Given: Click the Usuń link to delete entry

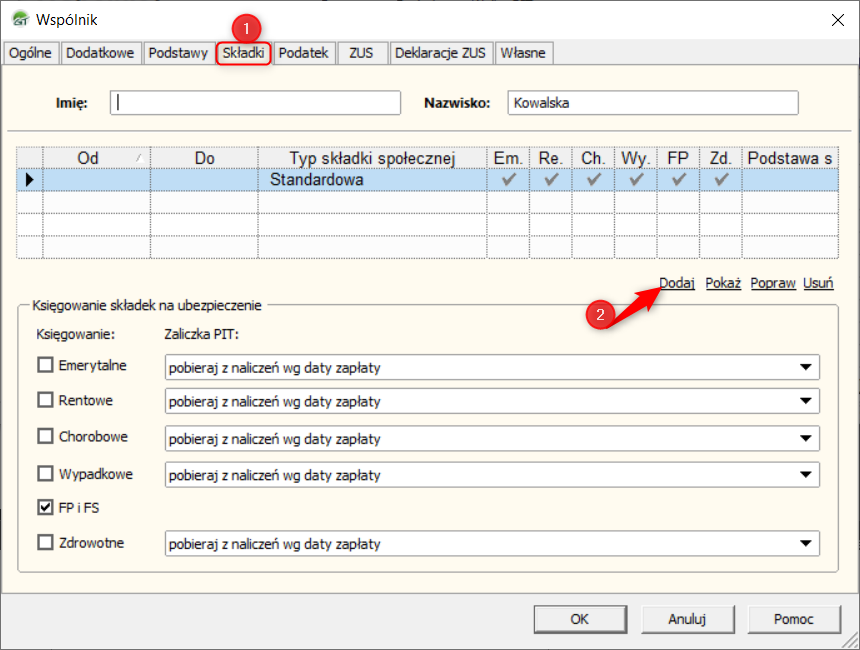Looking at the screenshot, I should point(818,283).
